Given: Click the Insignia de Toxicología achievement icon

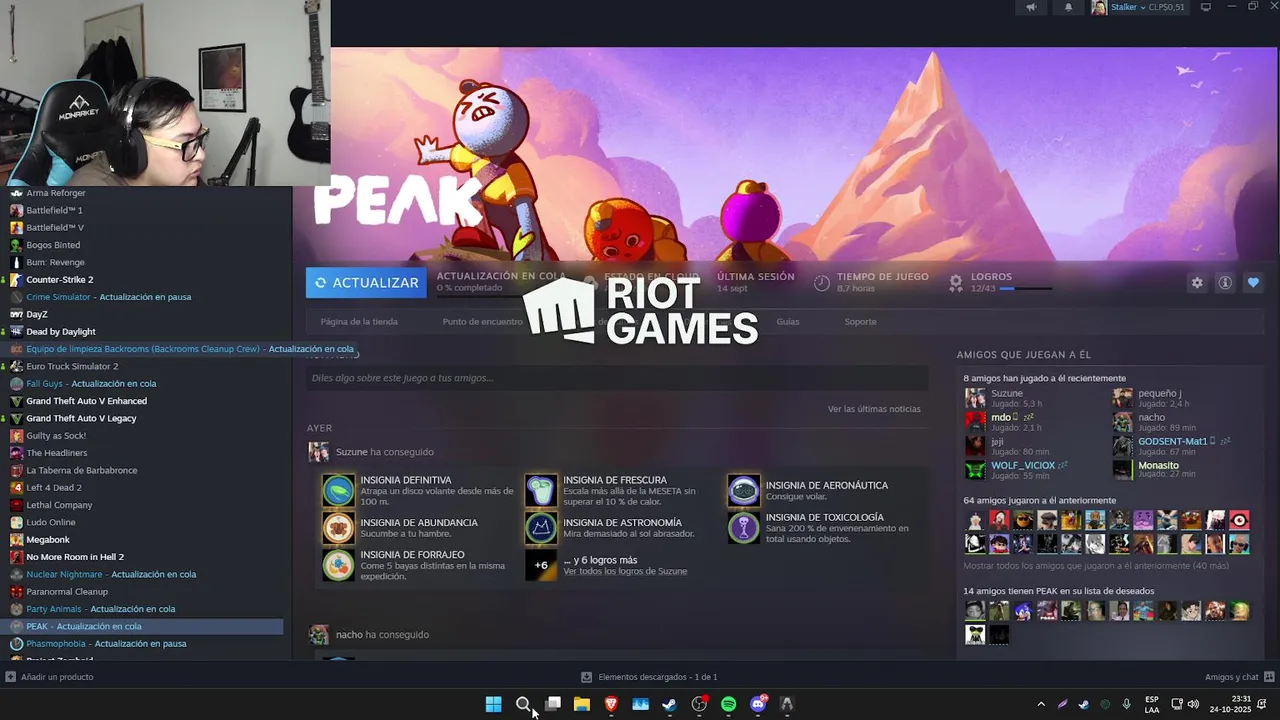Looking at the screenshot, I should click(743, 528).
